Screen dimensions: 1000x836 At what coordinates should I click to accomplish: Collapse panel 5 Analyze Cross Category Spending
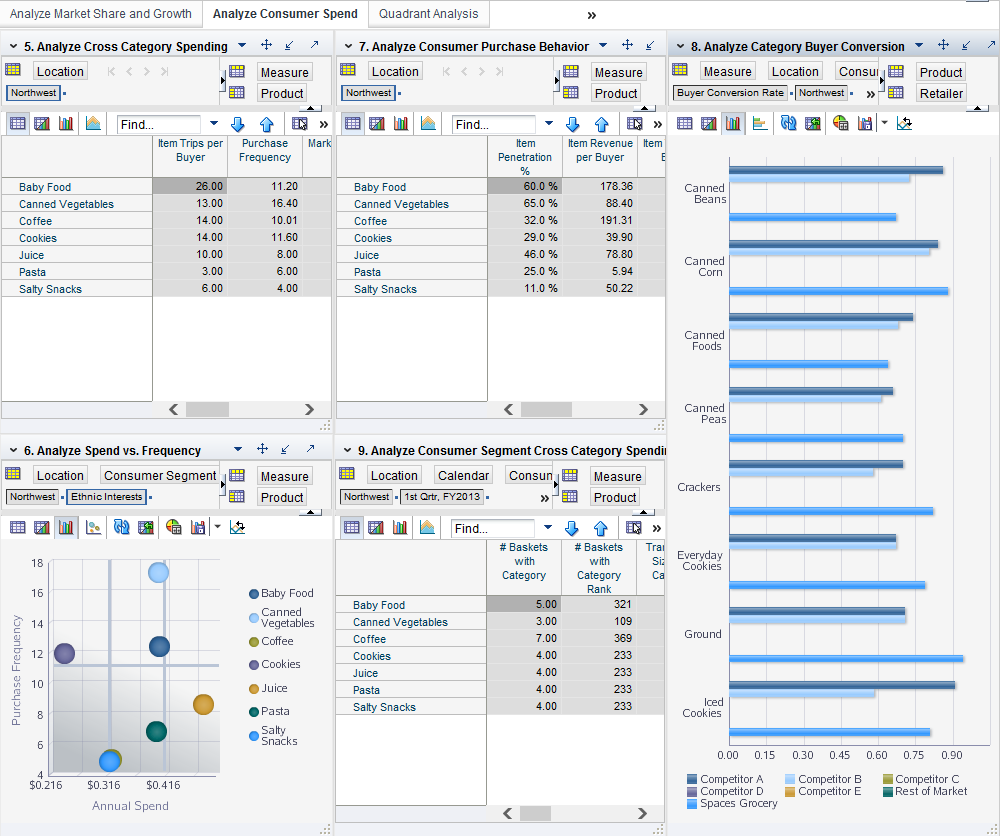[x=13, y=46]
